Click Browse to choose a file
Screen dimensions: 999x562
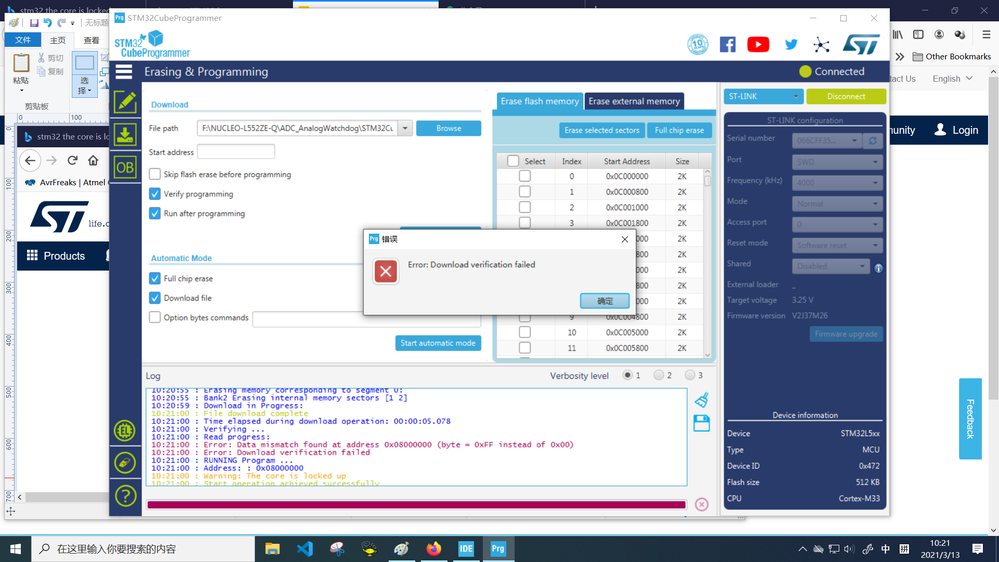click(449, 128)
